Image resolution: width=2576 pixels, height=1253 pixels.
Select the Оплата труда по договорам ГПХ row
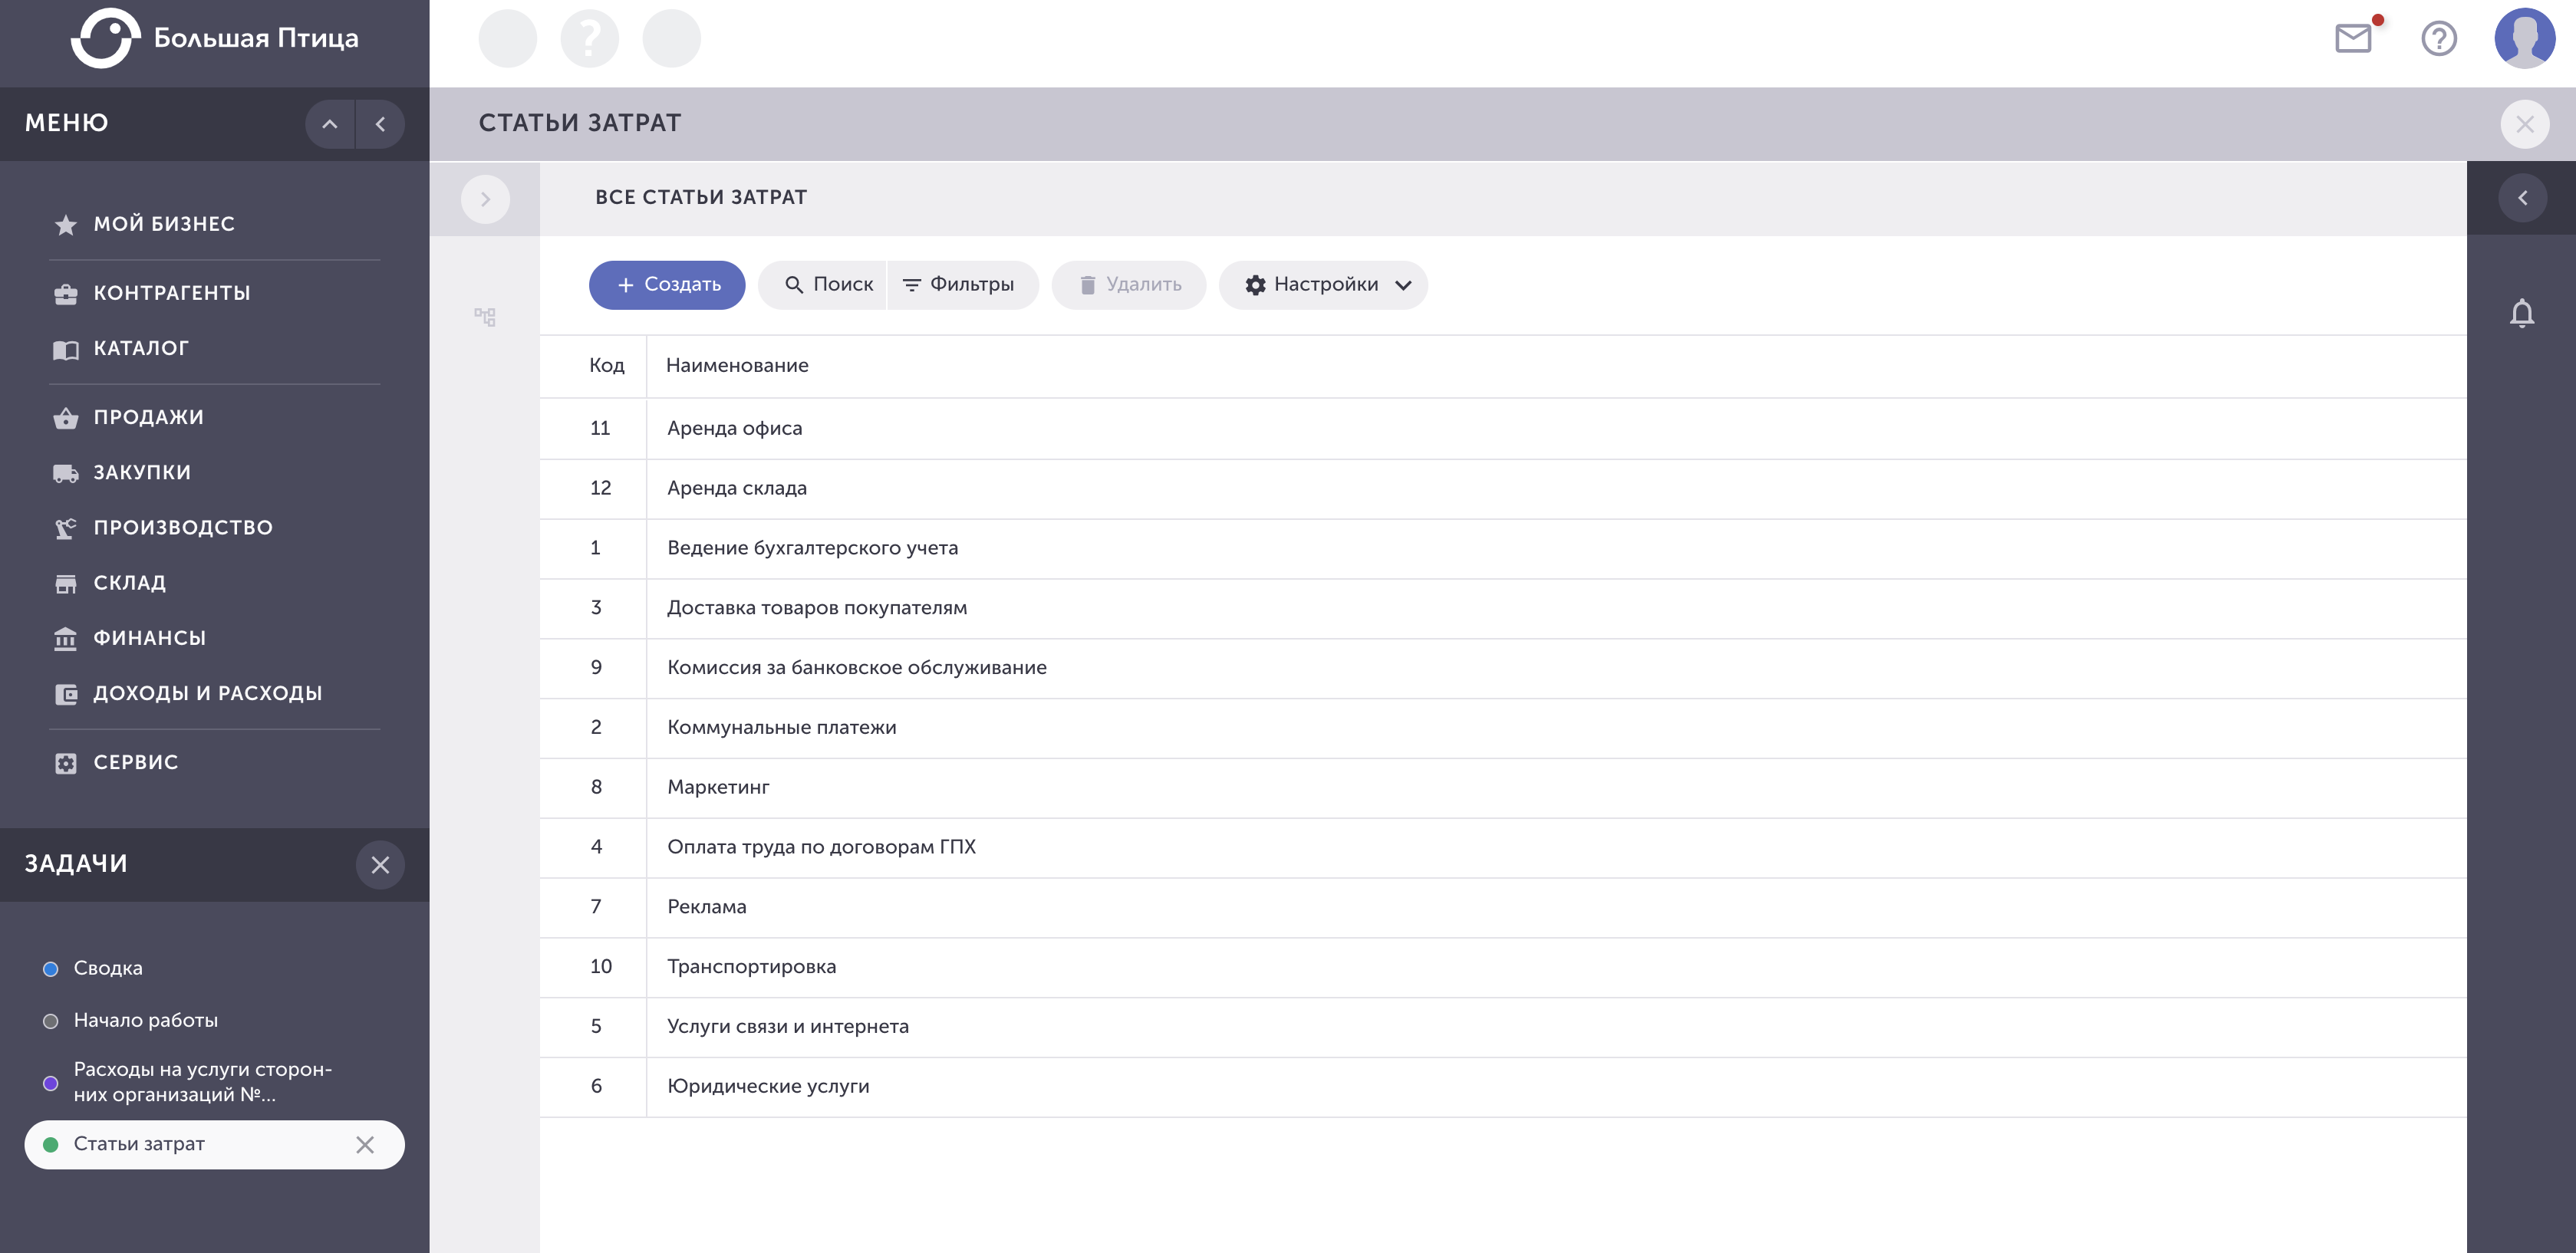coord(1503,848)
